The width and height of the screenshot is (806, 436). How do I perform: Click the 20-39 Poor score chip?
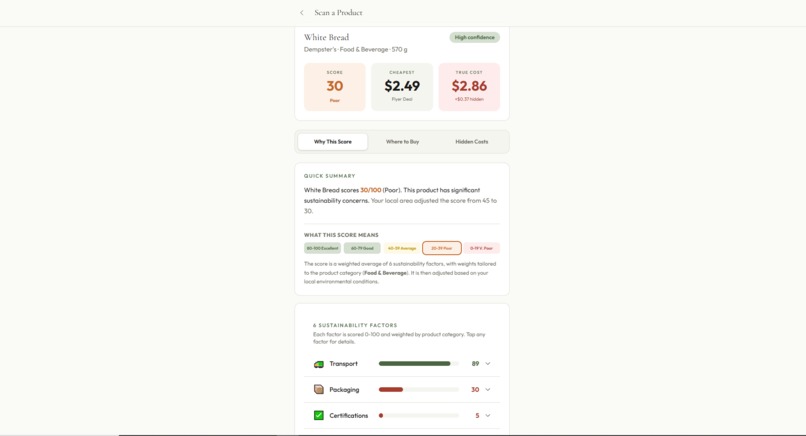(x=442, y=248)
